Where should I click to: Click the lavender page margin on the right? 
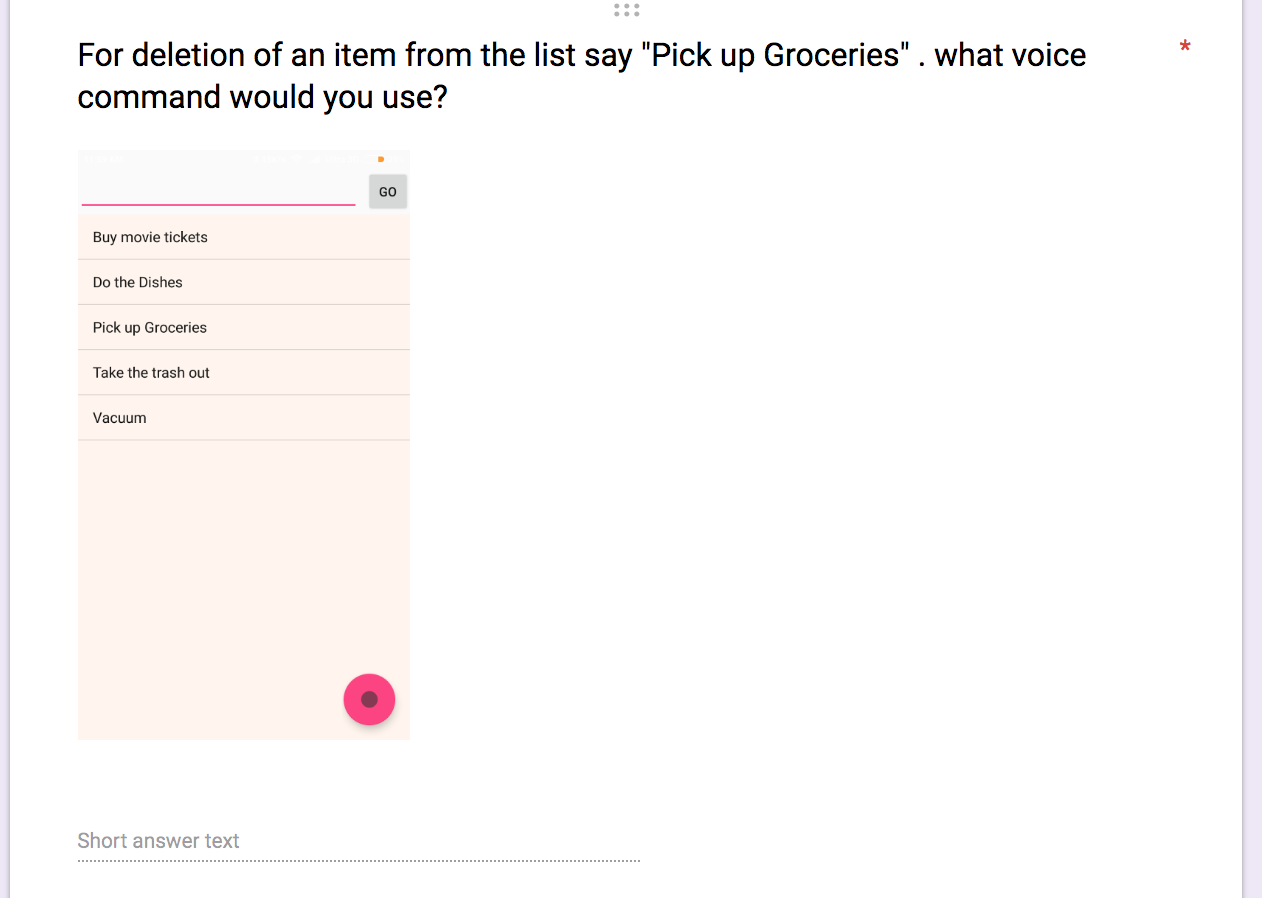tap(1252, 449)
